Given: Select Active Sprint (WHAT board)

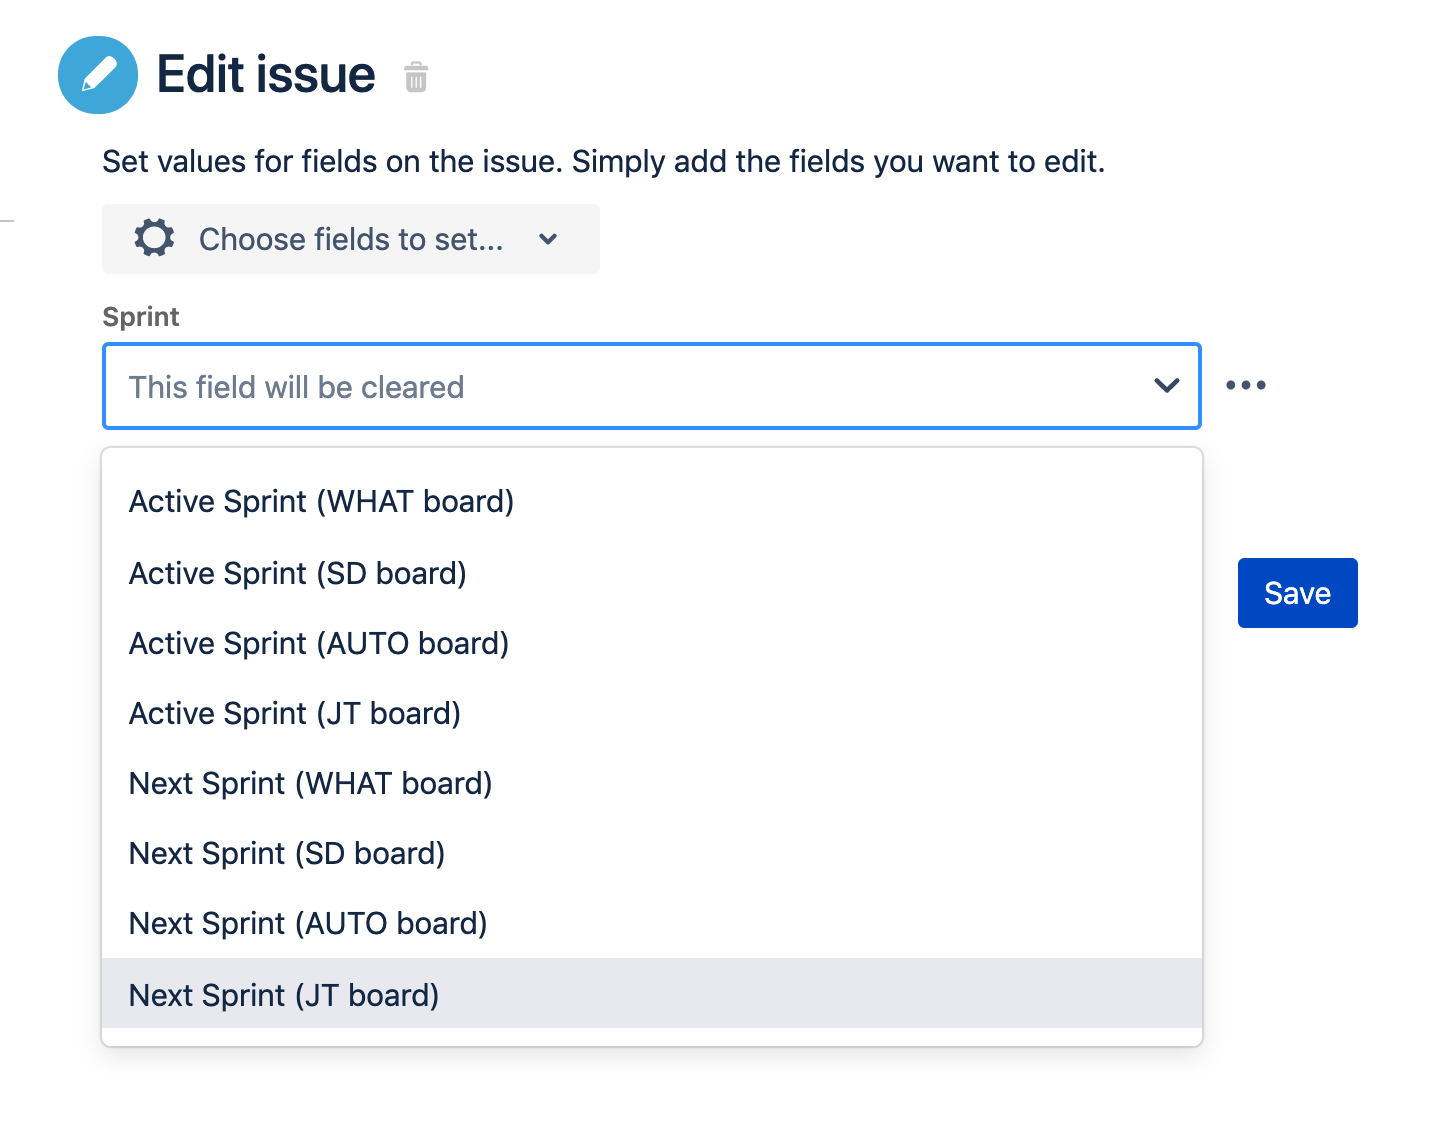Looking at the screenshot, I should [x=652, y=501].
